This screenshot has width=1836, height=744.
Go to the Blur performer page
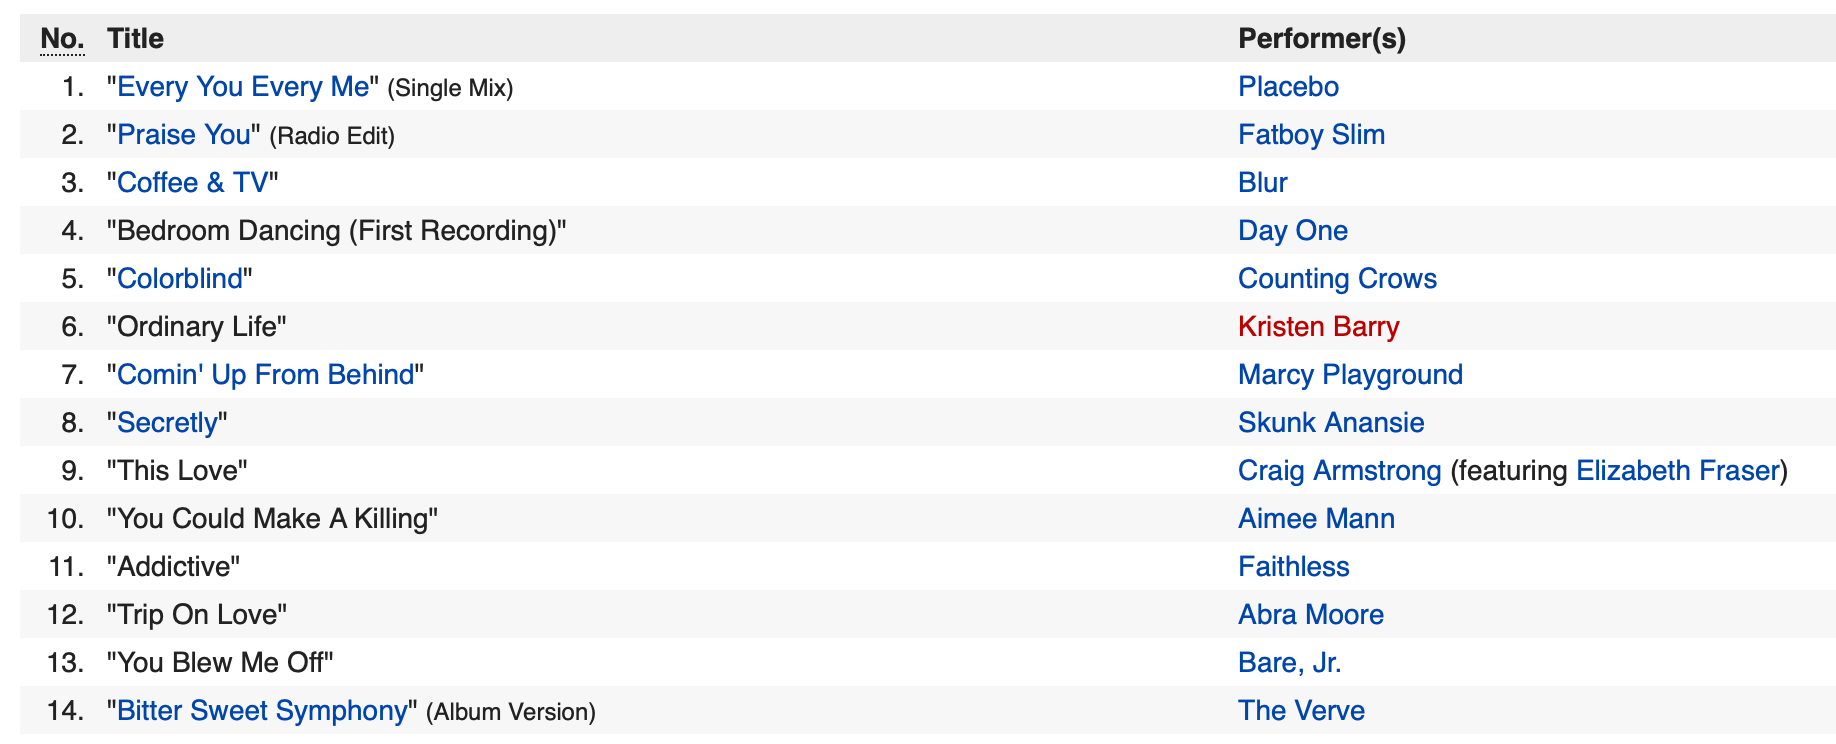[1262, 183]
